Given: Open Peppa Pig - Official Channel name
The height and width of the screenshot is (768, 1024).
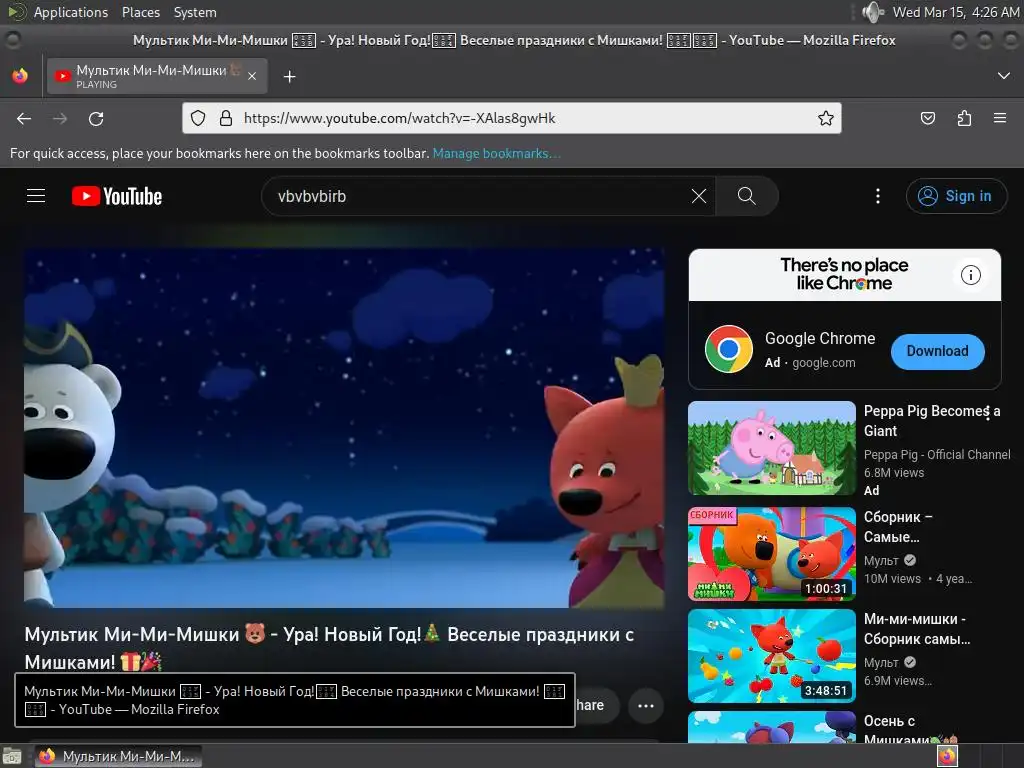Looking at the screenshot, I should click(x=937, y=455).
